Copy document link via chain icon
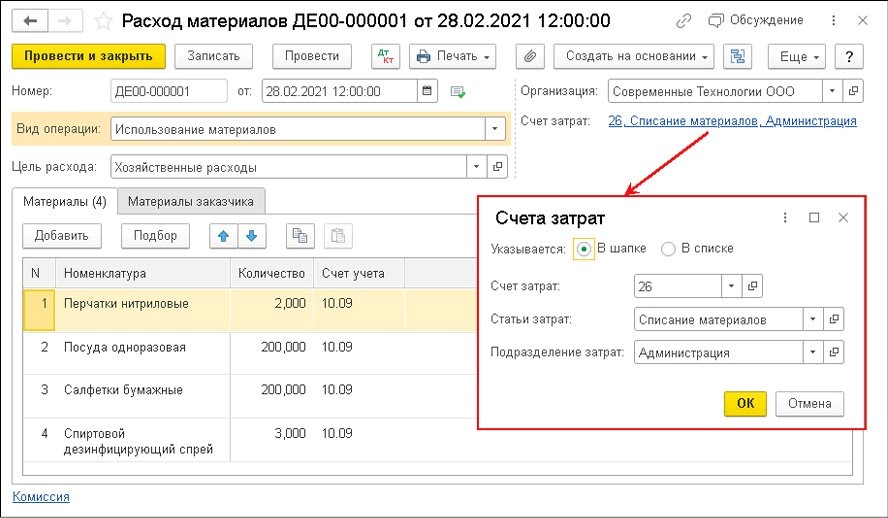The width and height of the screenshot is (888, 518). click(684, 20)
